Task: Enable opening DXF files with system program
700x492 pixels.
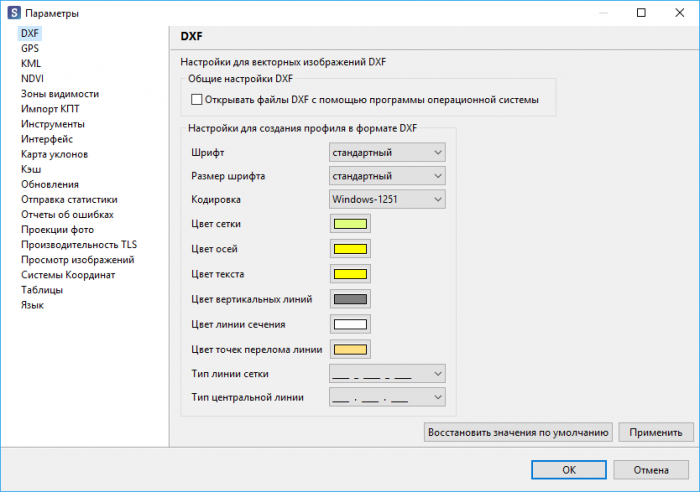Action: point(196,100)
